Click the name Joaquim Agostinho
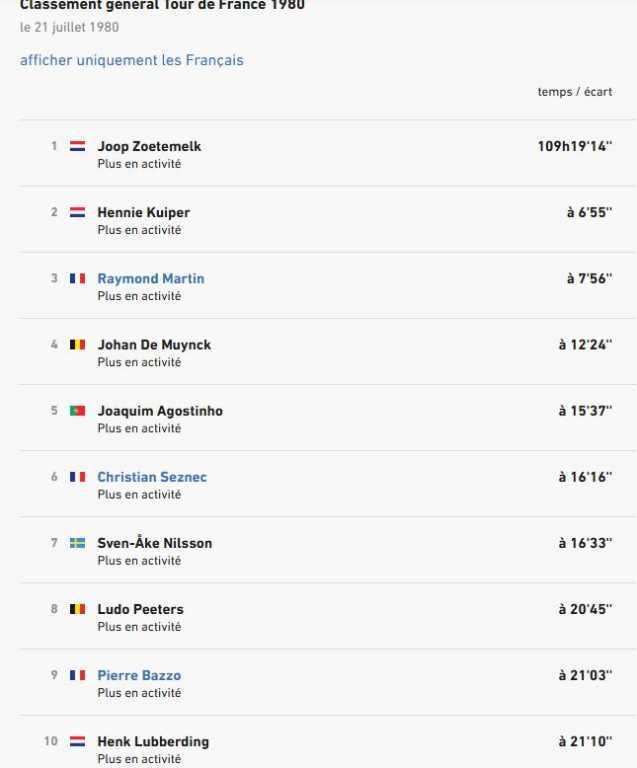The height and width of the screenshot is (768, 637). coord(160,411)
